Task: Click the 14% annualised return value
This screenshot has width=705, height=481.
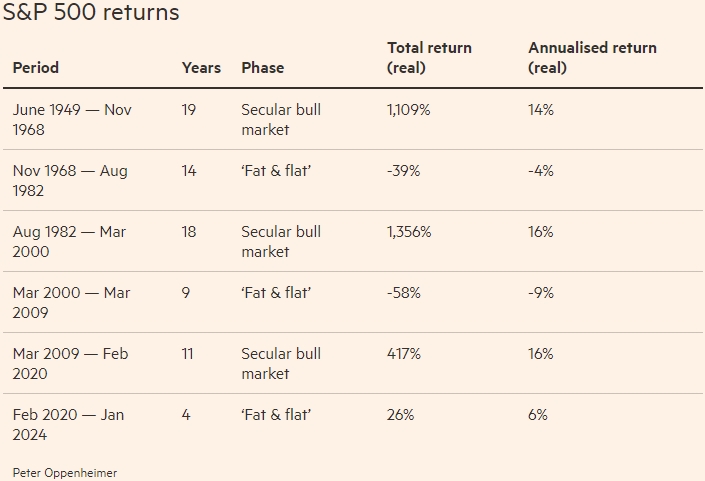Action: coord(540,110)
